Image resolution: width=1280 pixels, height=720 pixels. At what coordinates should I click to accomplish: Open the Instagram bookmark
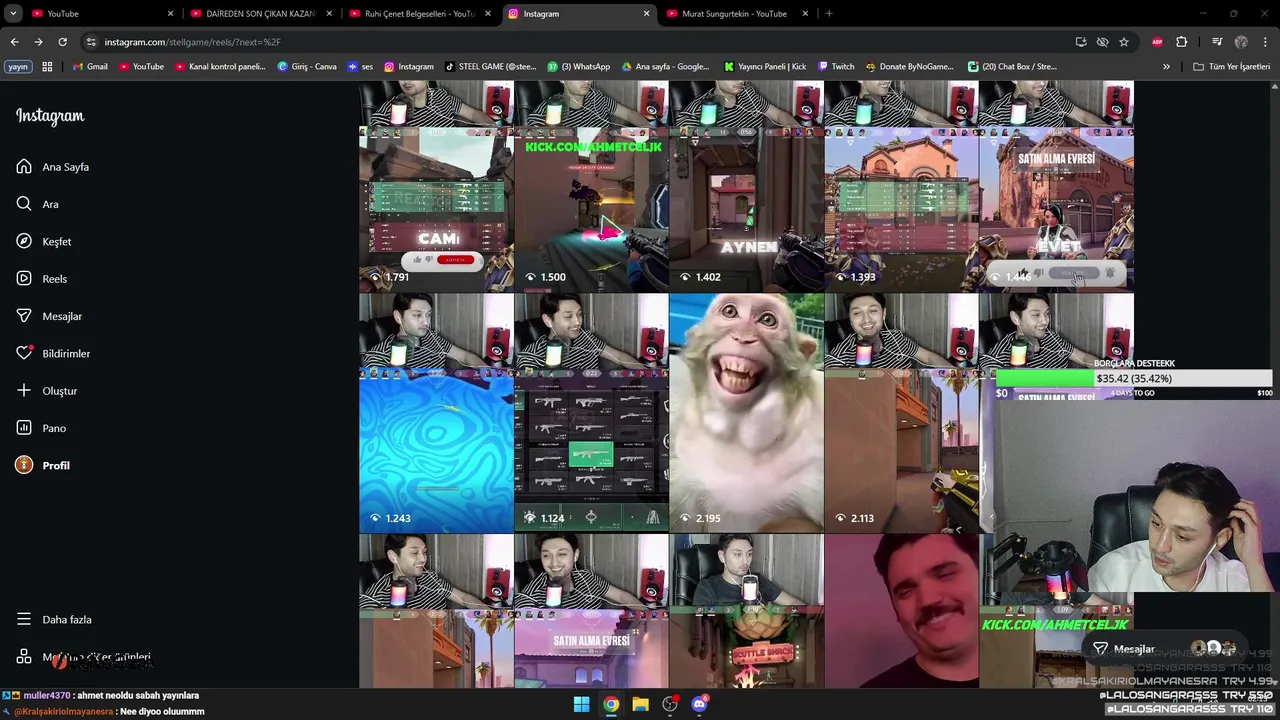point(409,67)
